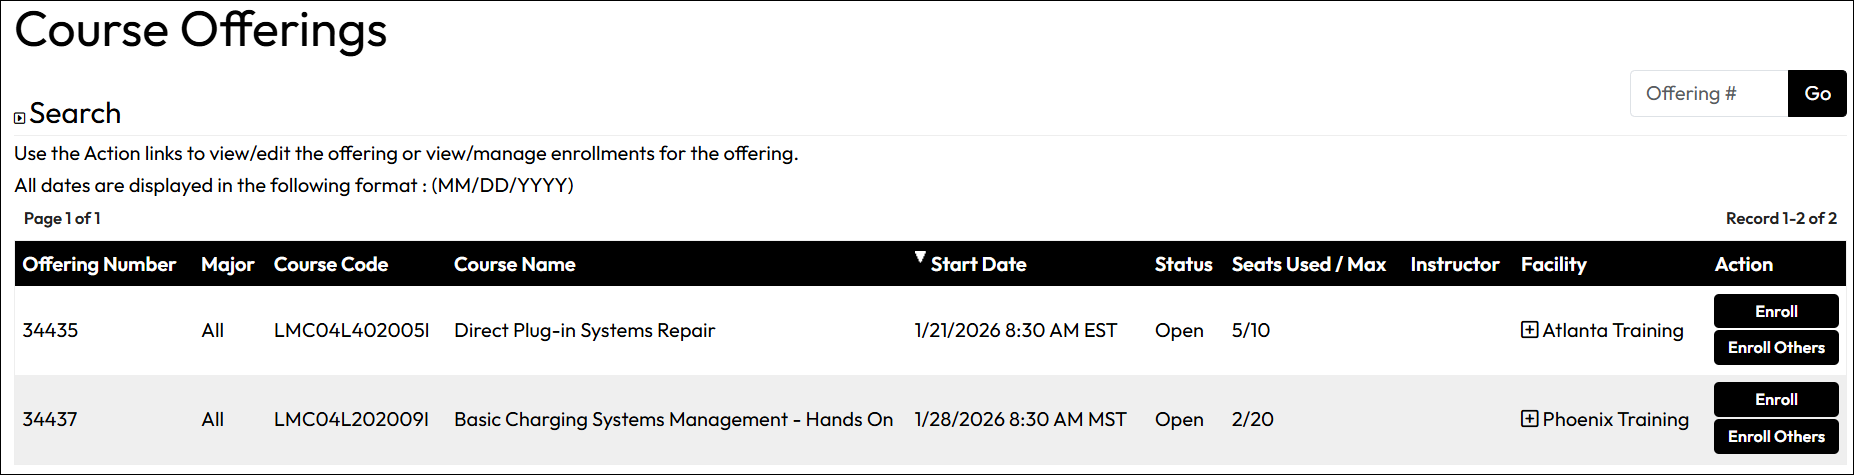Click the Offering # input field

[1709, 94]
